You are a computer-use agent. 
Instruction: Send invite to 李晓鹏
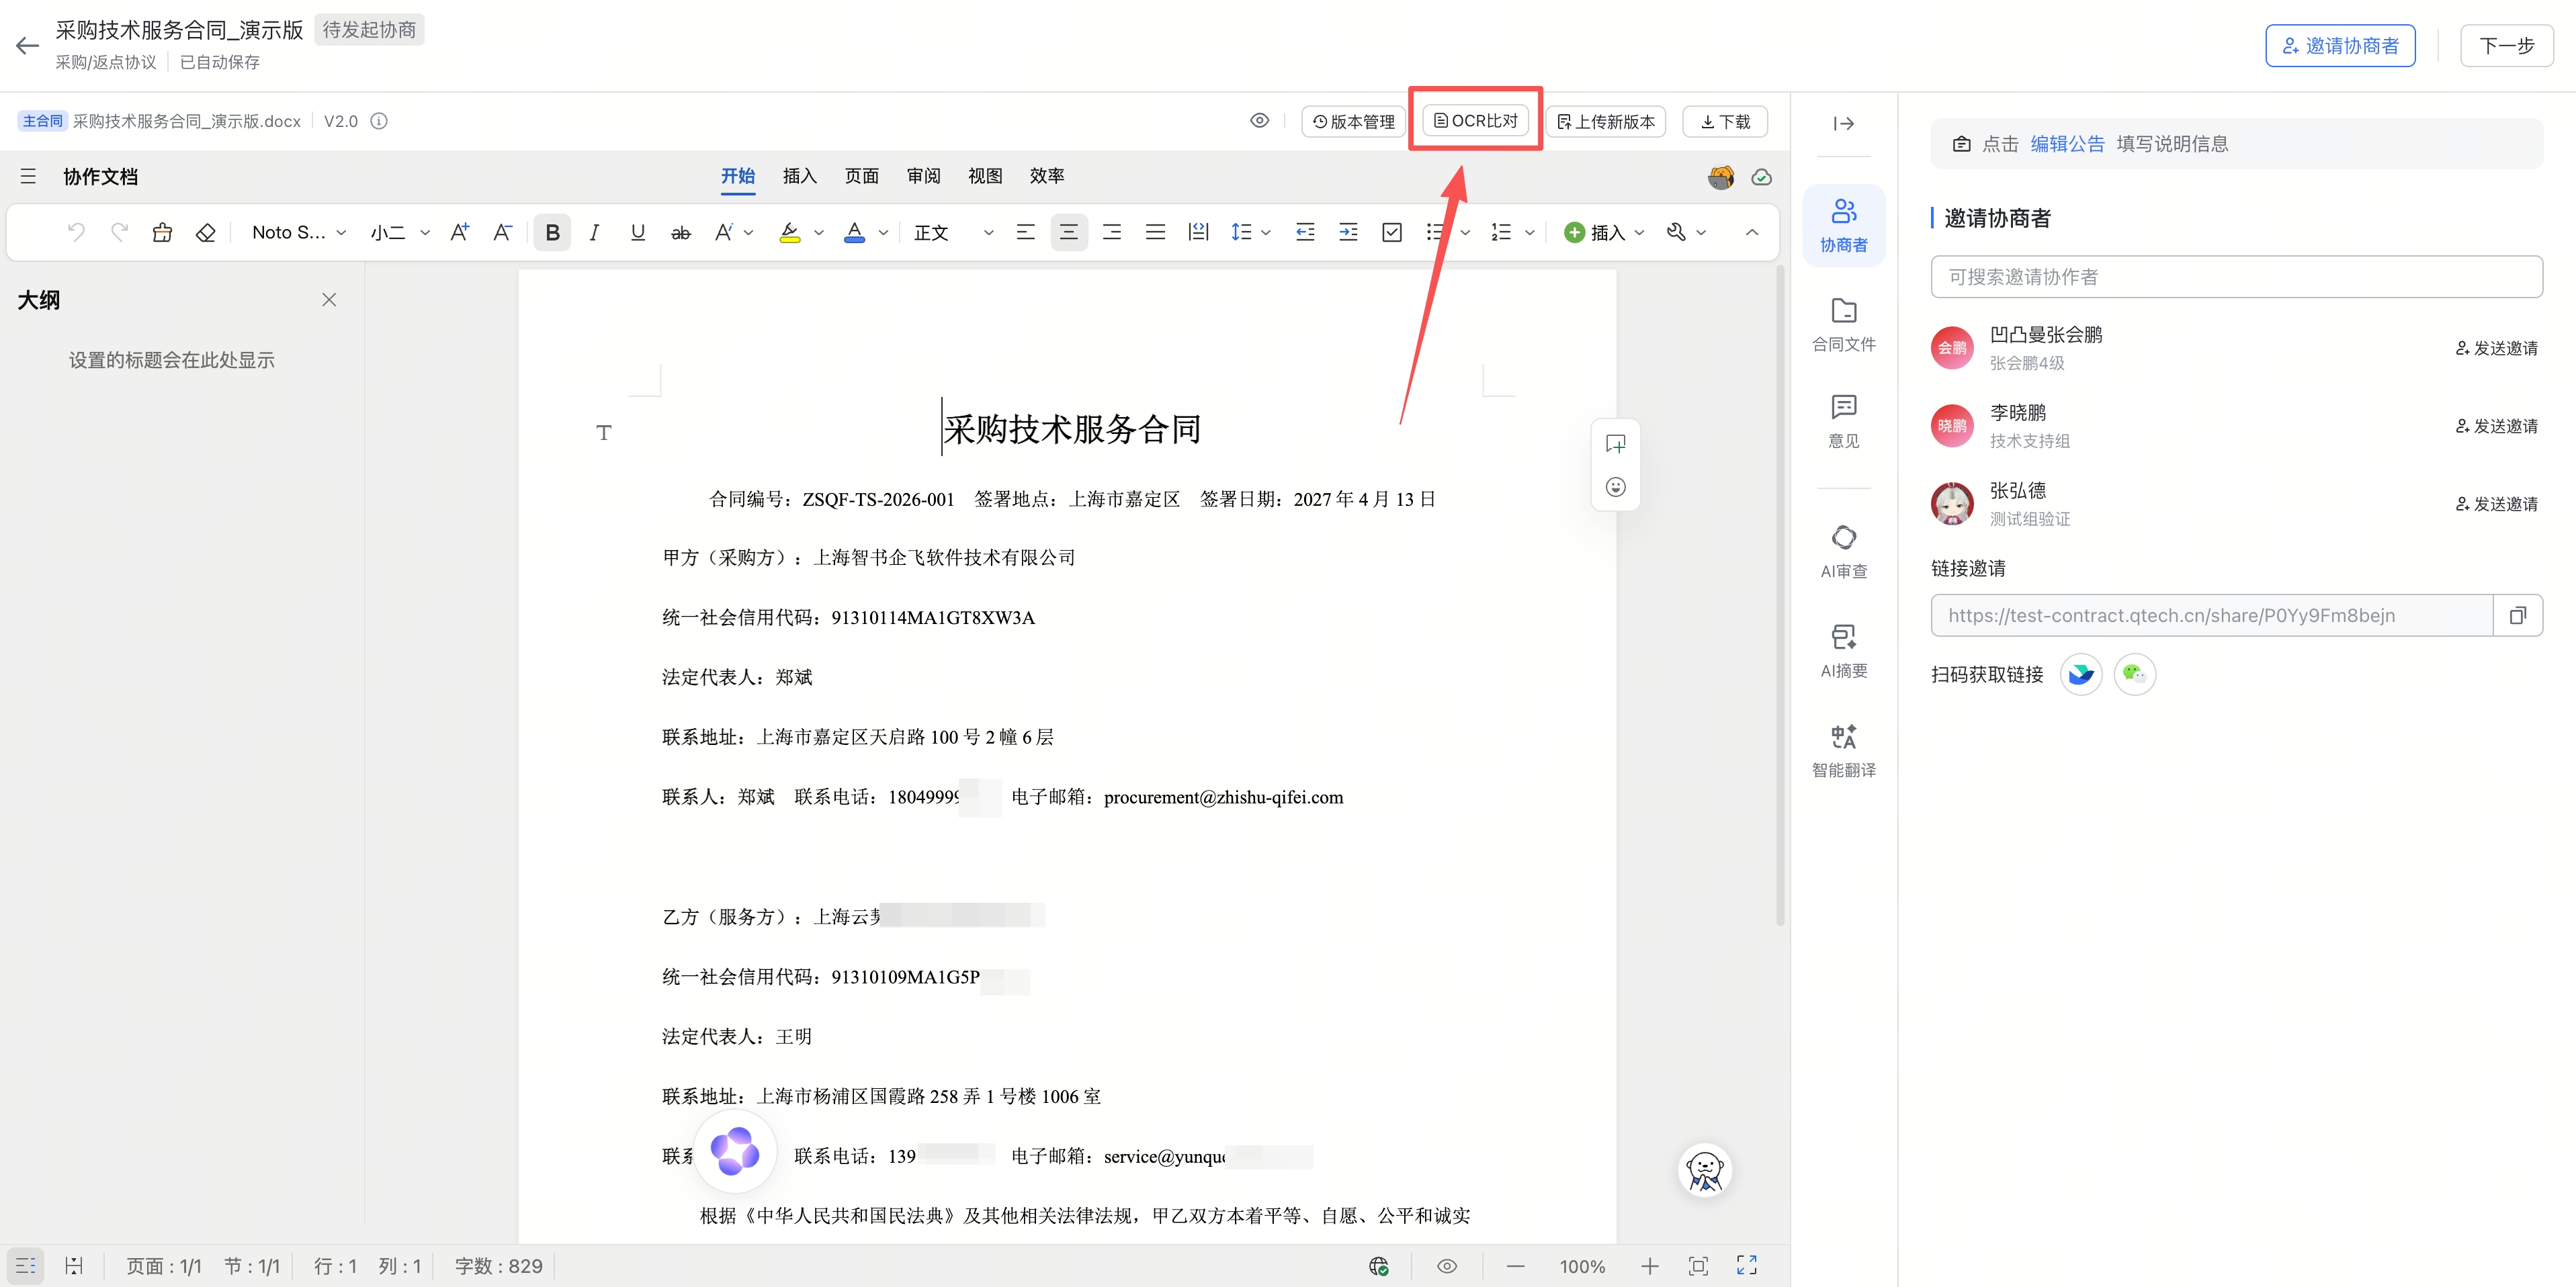click(2496, 426)
